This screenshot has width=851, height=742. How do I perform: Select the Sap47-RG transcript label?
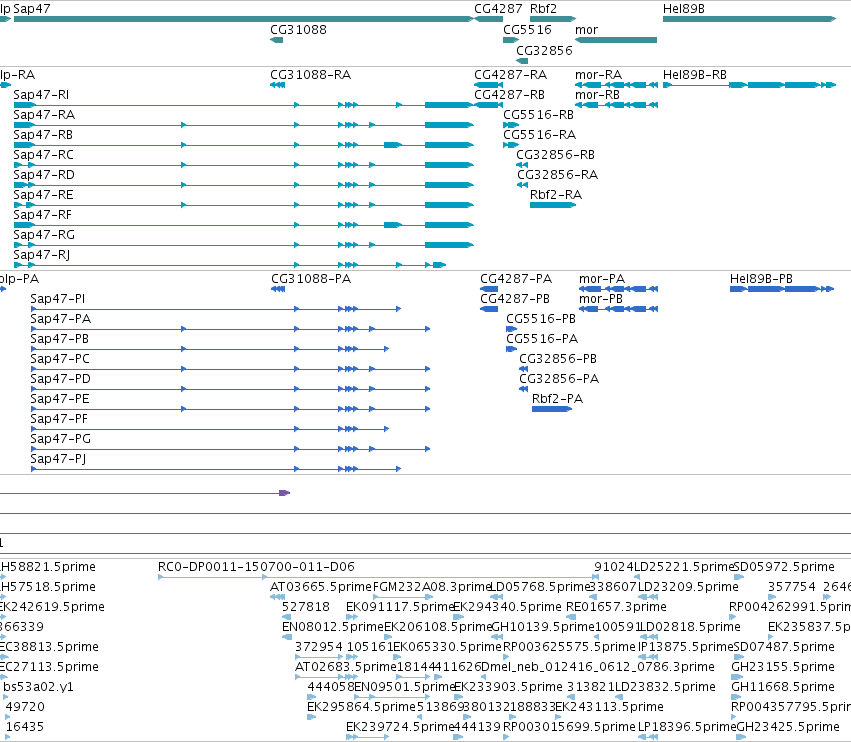(x=44, y=235)
